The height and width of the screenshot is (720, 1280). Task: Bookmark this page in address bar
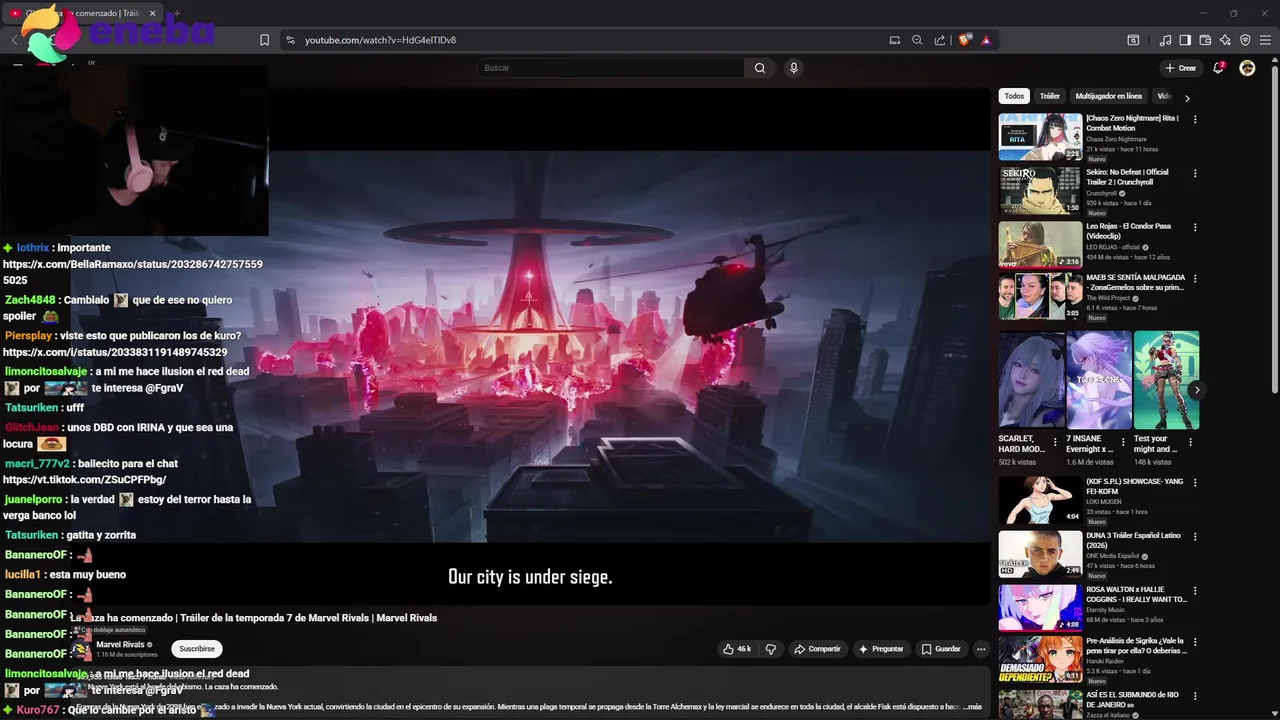(x=264, y=40)
